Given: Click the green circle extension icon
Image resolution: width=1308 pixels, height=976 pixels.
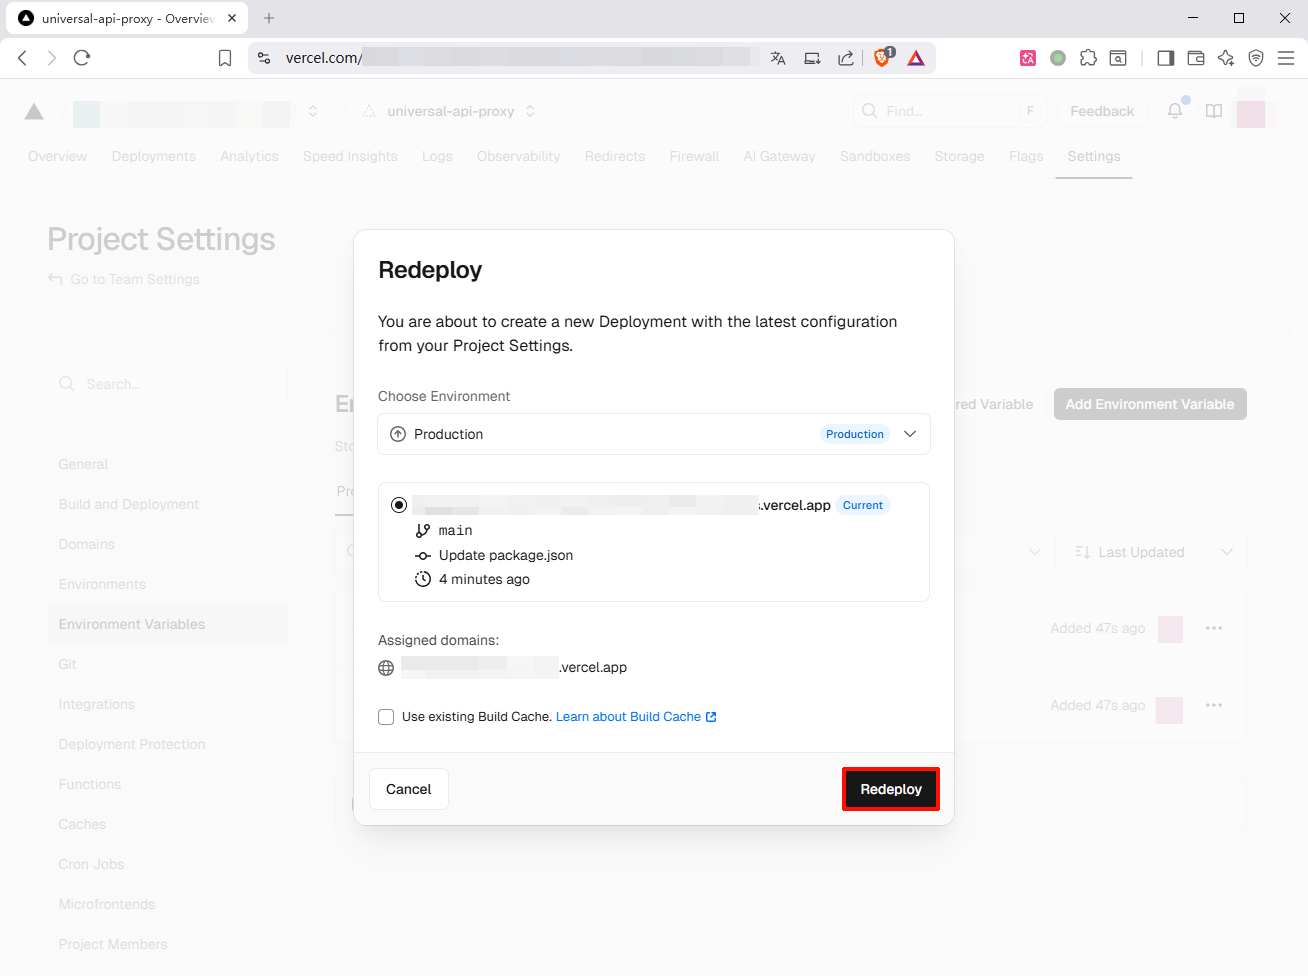Looking at the screenshot, I should coord(1058,58).
